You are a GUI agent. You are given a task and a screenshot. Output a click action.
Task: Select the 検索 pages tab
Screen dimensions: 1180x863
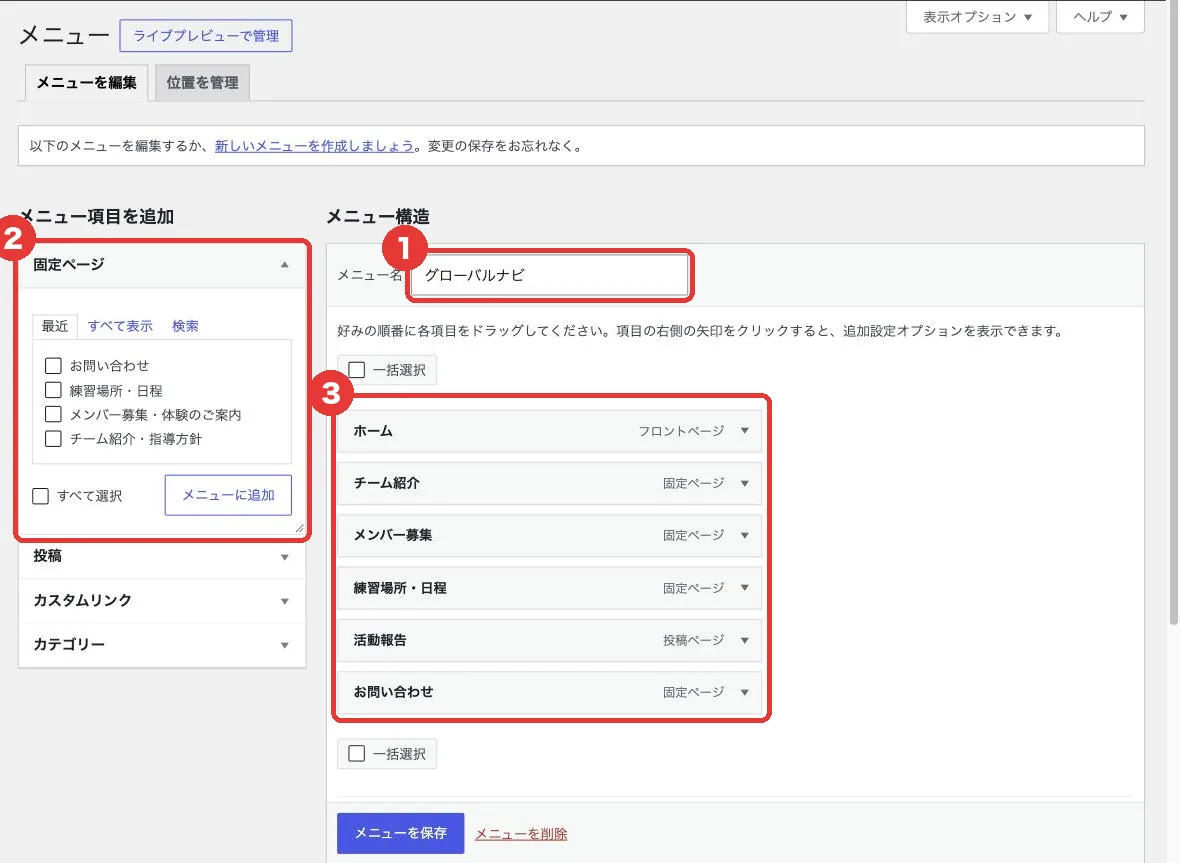pos(185,326)
